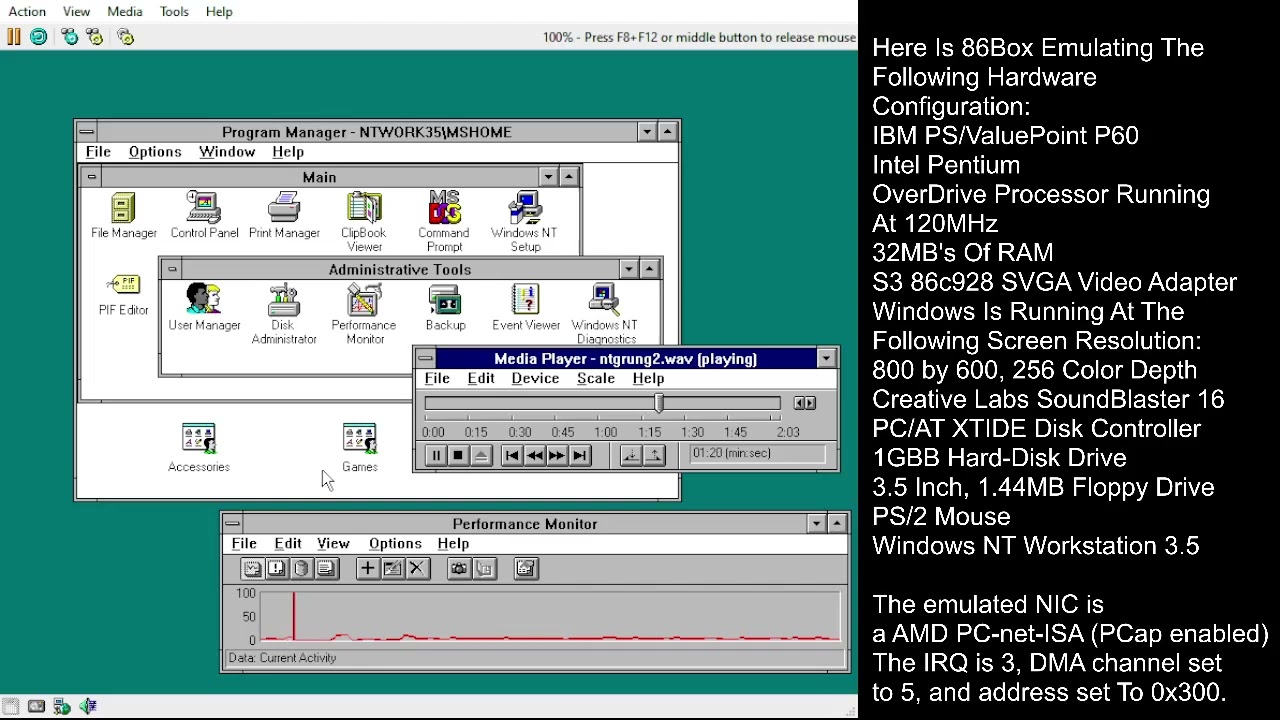View Log button in Performance Monitor toolbar
Image resolution: width=1280 pixels, height=720 pixels.
[x=301, y=569]
